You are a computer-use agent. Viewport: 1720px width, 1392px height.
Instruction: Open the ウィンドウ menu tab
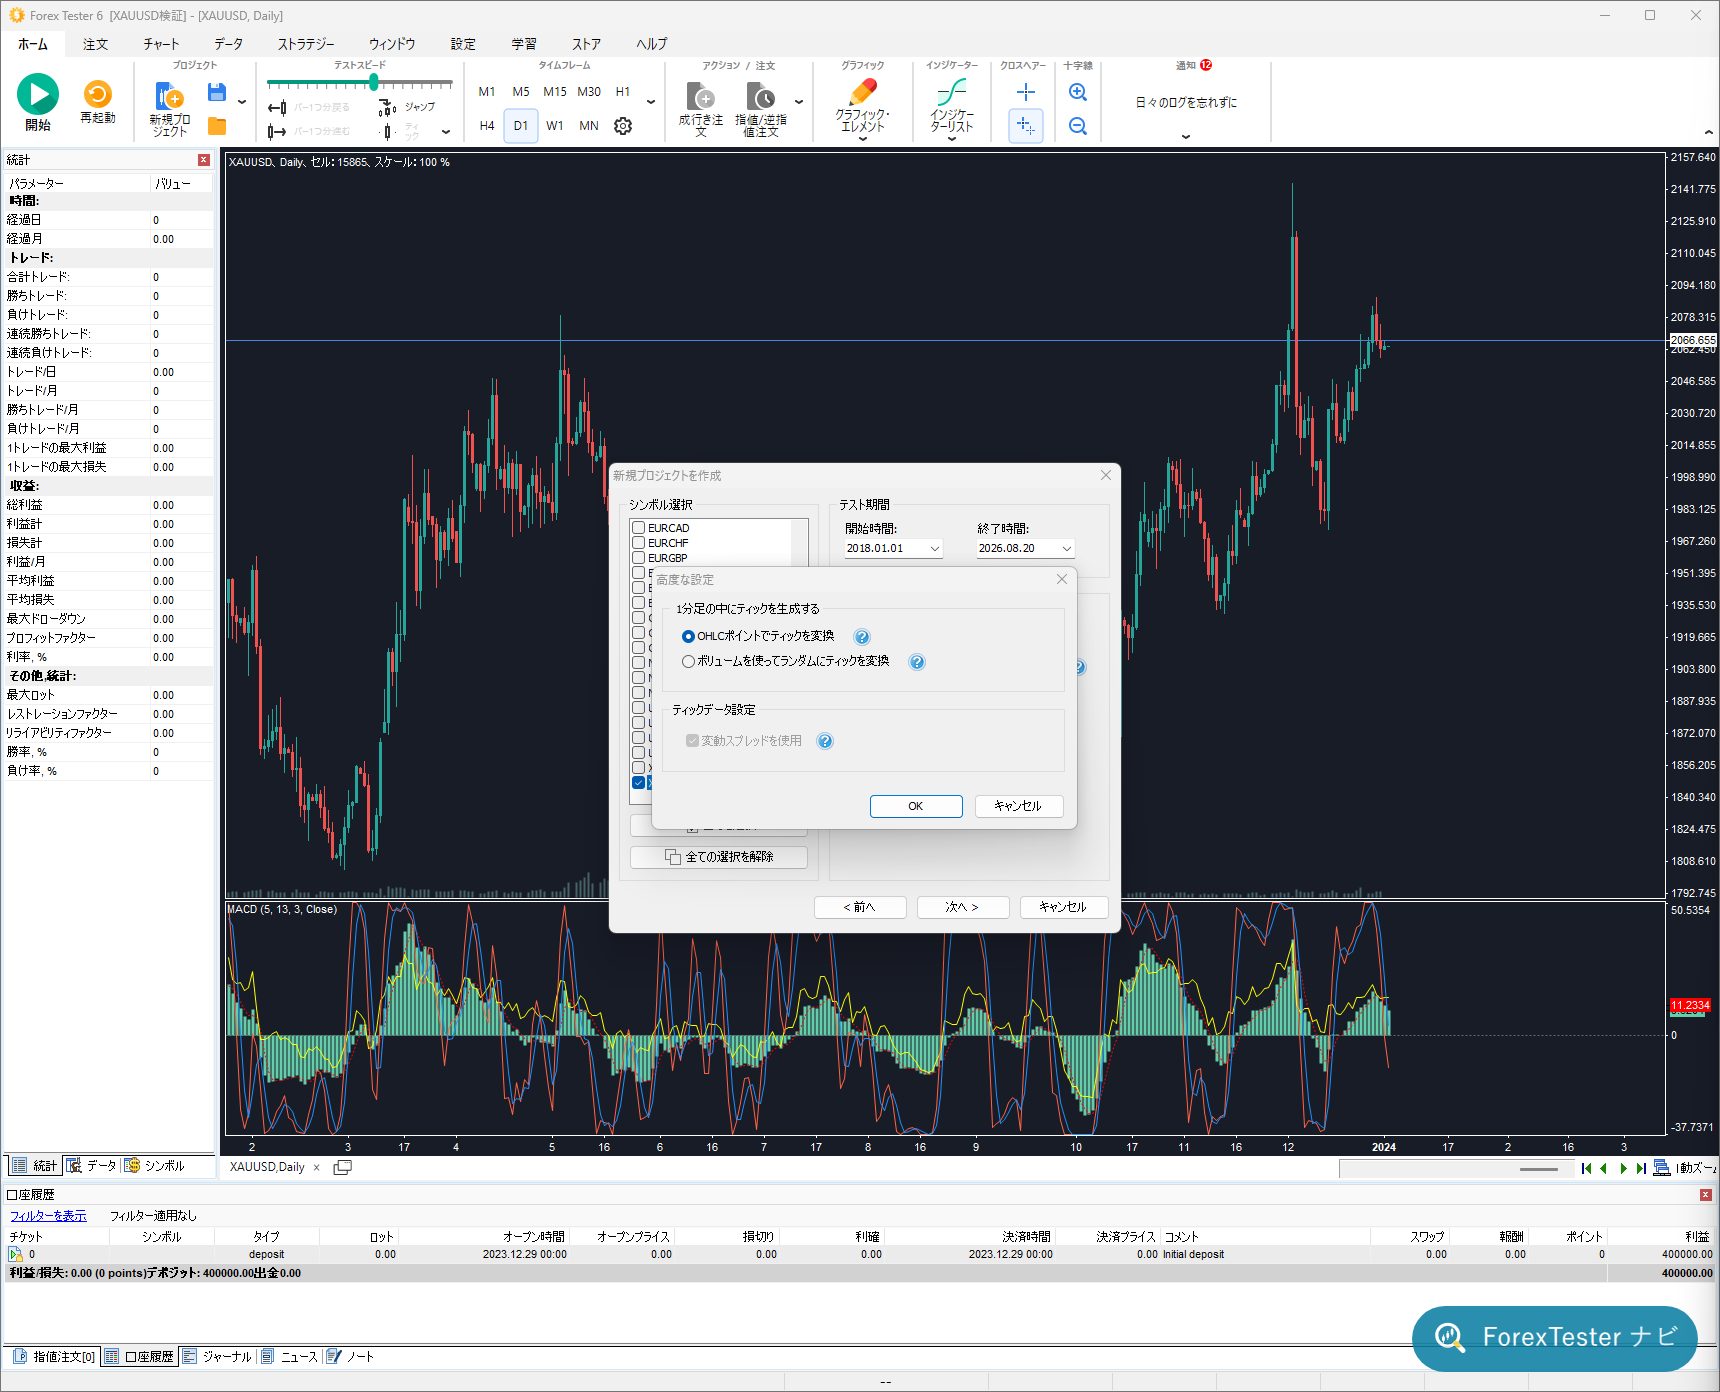click(392, 44)
